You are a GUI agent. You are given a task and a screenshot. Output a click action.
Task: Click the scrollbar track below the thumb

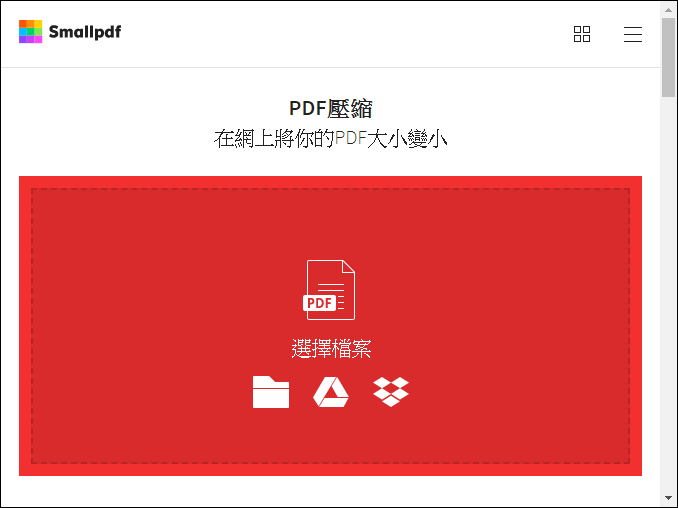[668, 294]
